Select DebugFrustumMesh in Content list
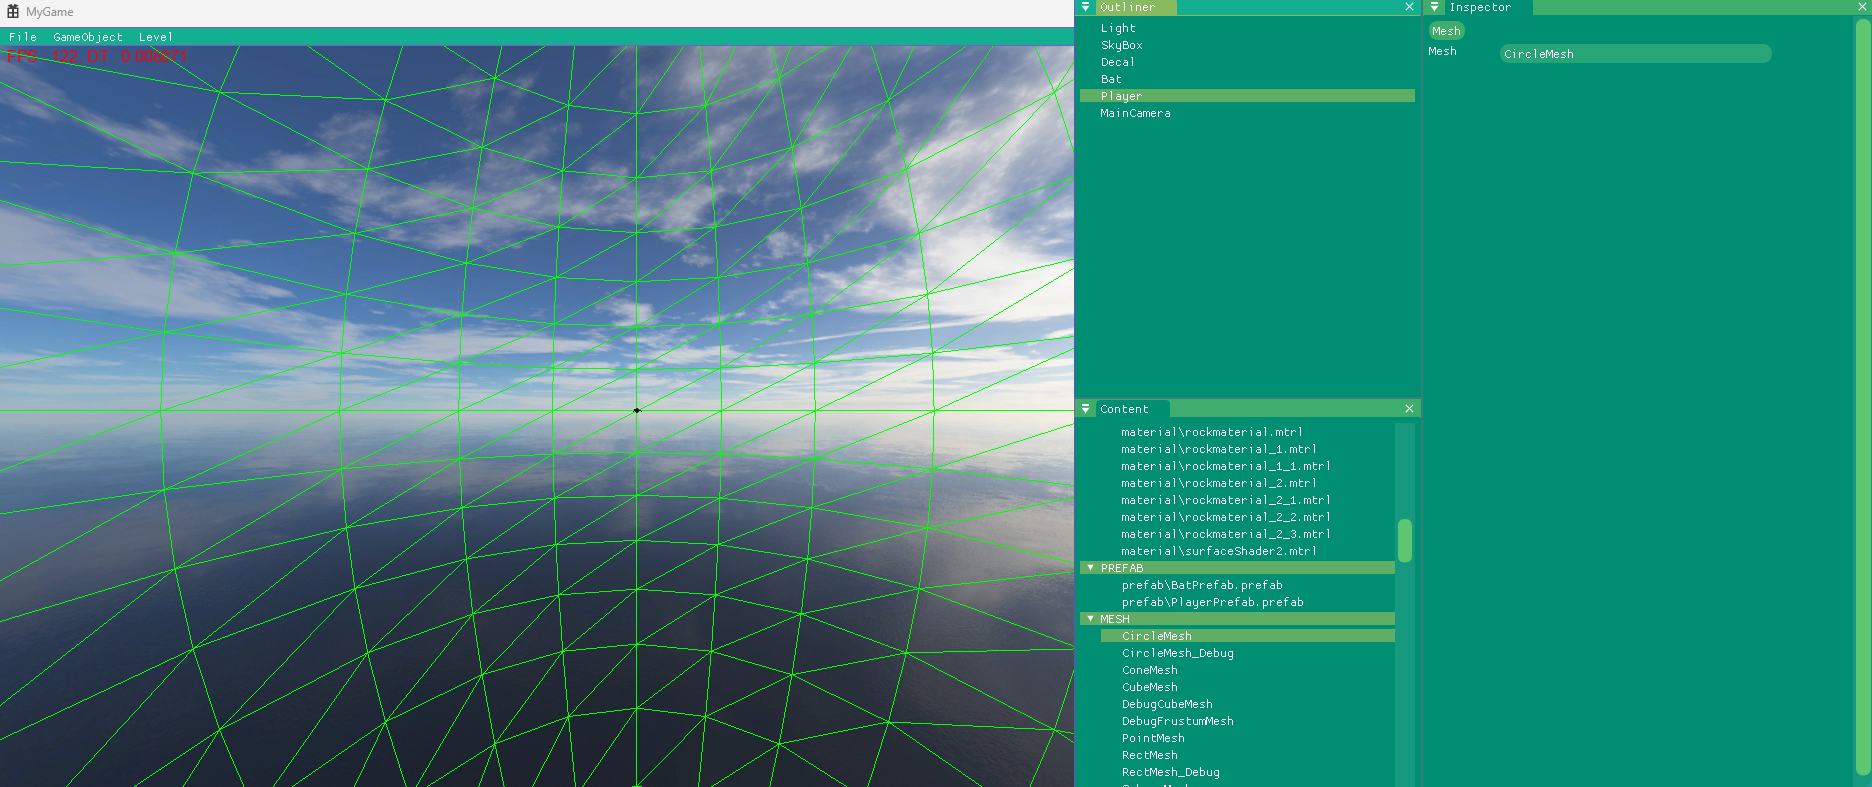The height and width of the screenshot is (787, 1872). point(1177,721)
